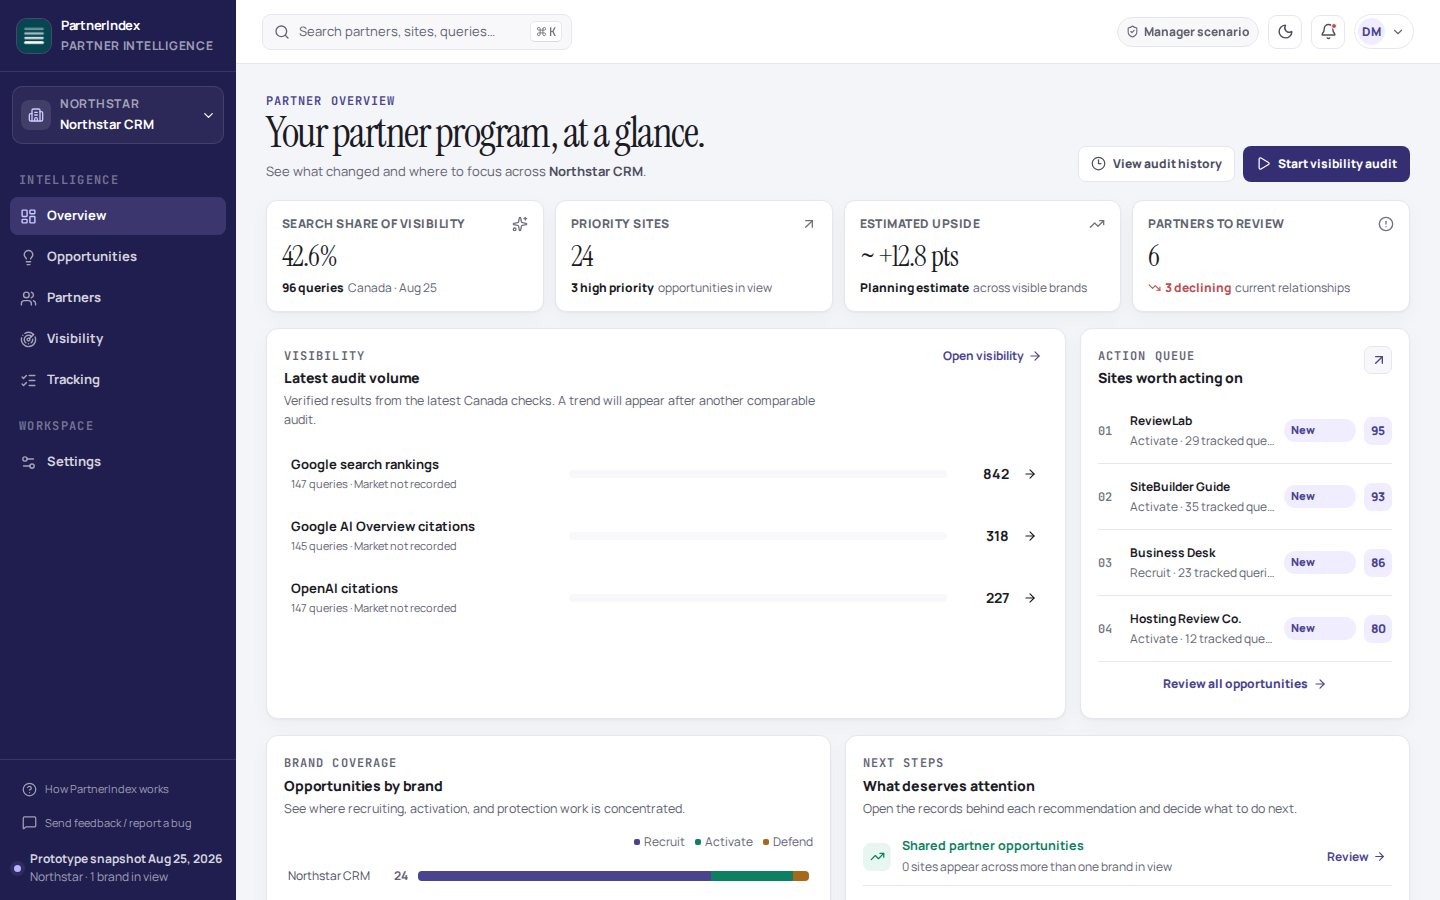
Task: Open Priority Sites card arrow icon
Action: [x=809, y=224]
